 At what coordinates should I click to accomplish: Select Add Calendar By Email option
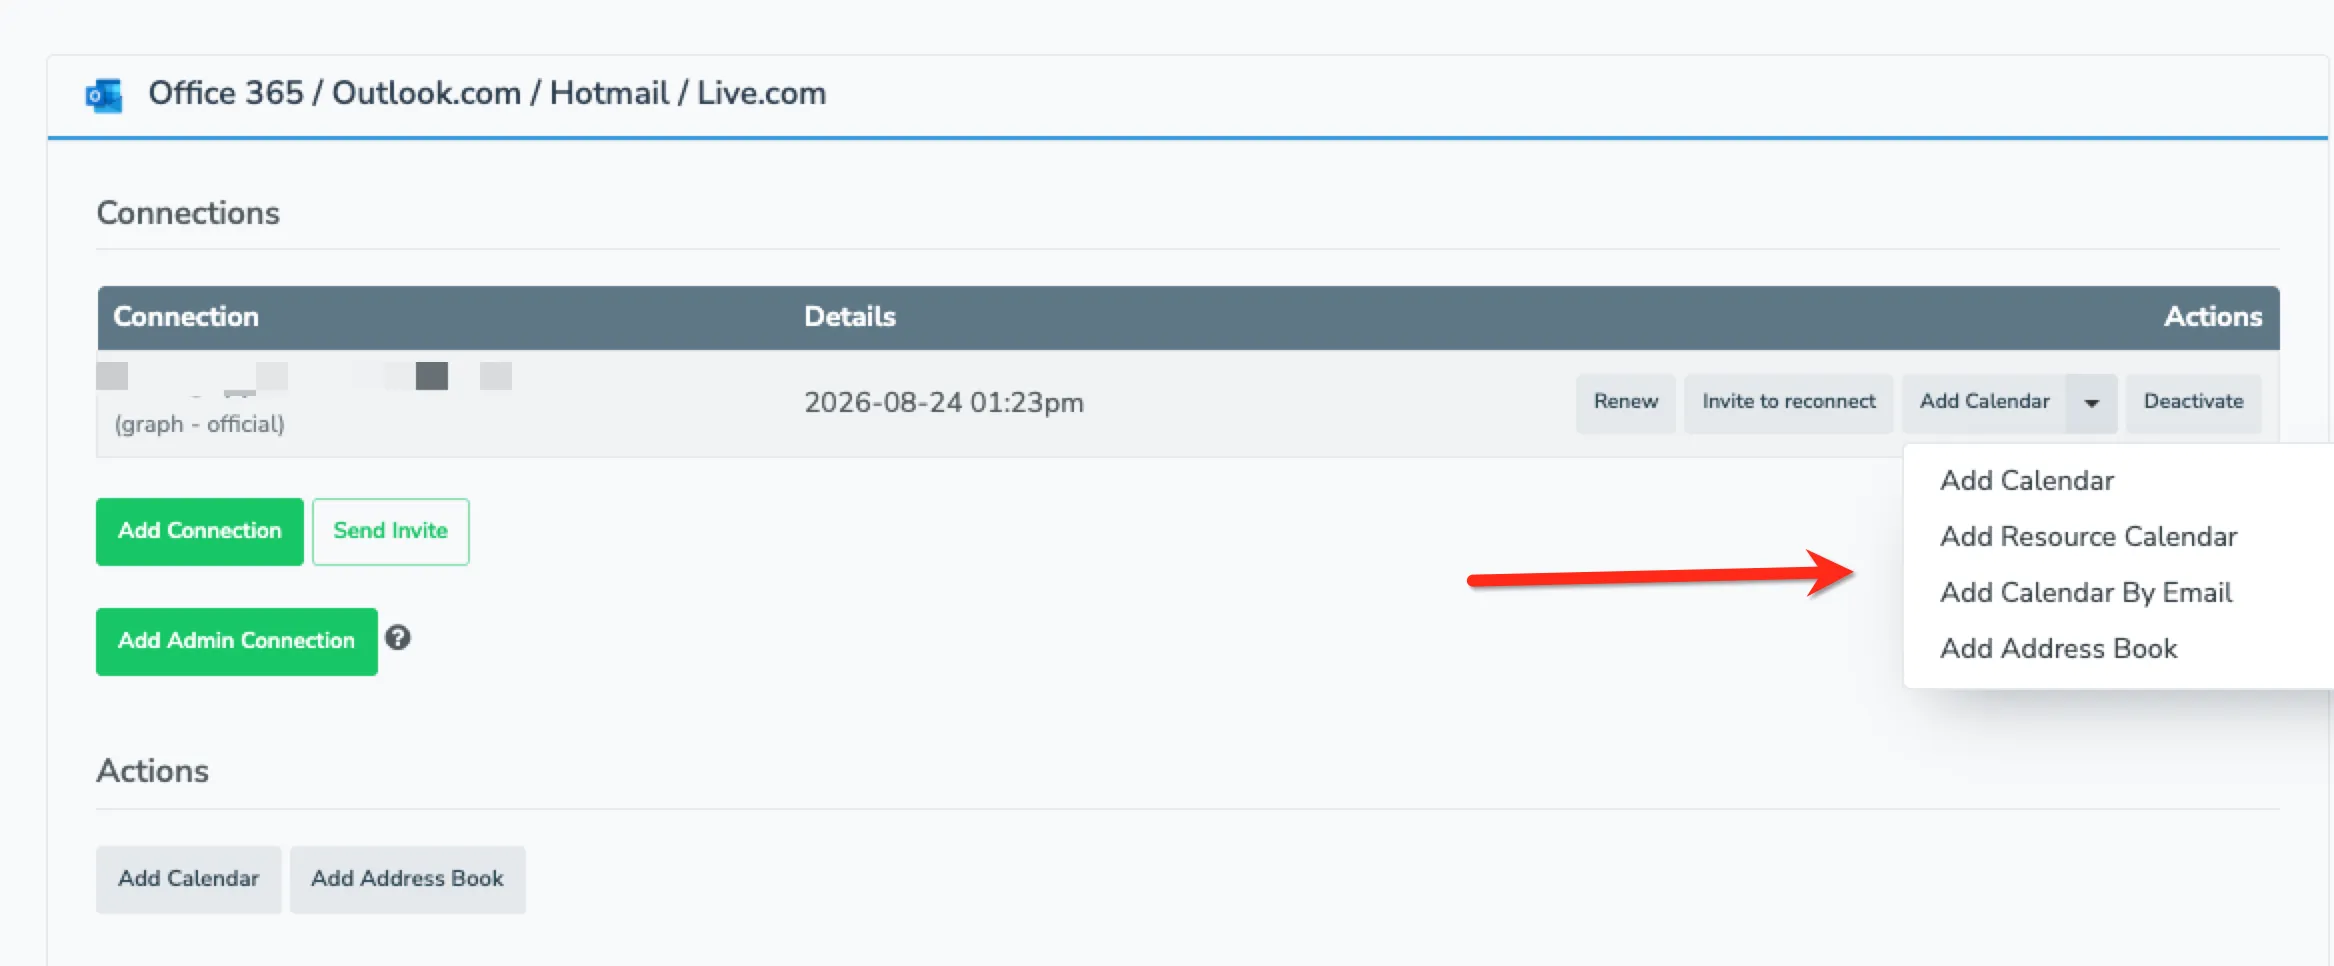point(2086,593)
